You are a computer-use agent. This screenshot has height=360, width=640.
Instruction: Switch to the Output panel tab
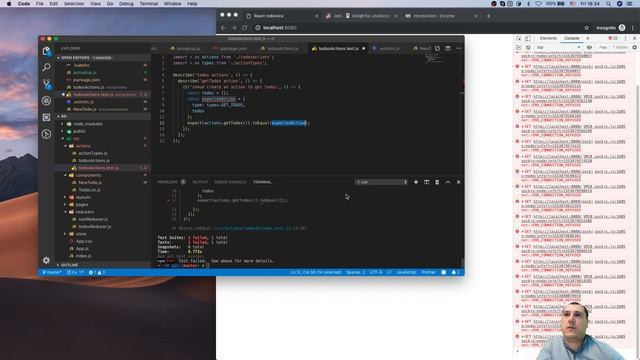(x=200, y=182)
